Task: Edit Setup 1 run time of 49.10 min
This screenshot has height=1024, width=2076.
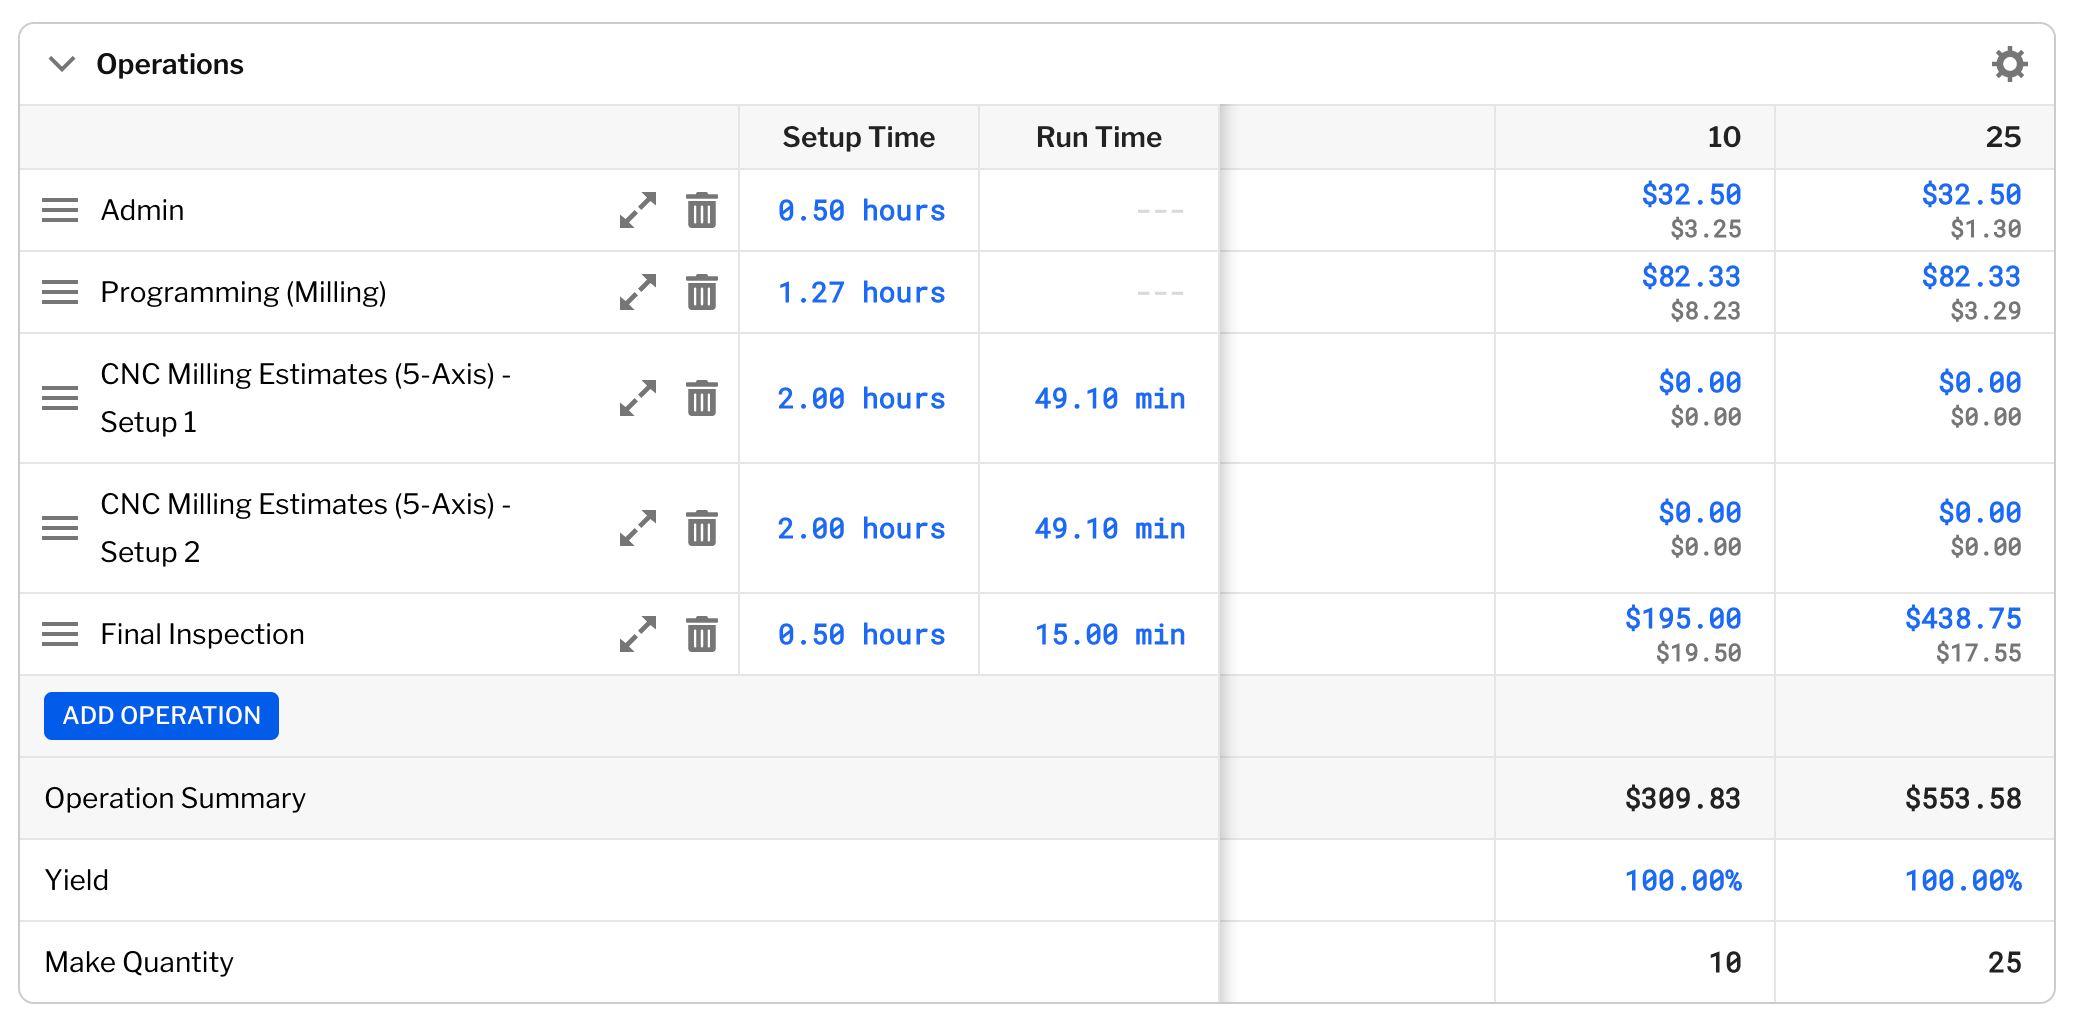Action: (x=1108, y=397)
